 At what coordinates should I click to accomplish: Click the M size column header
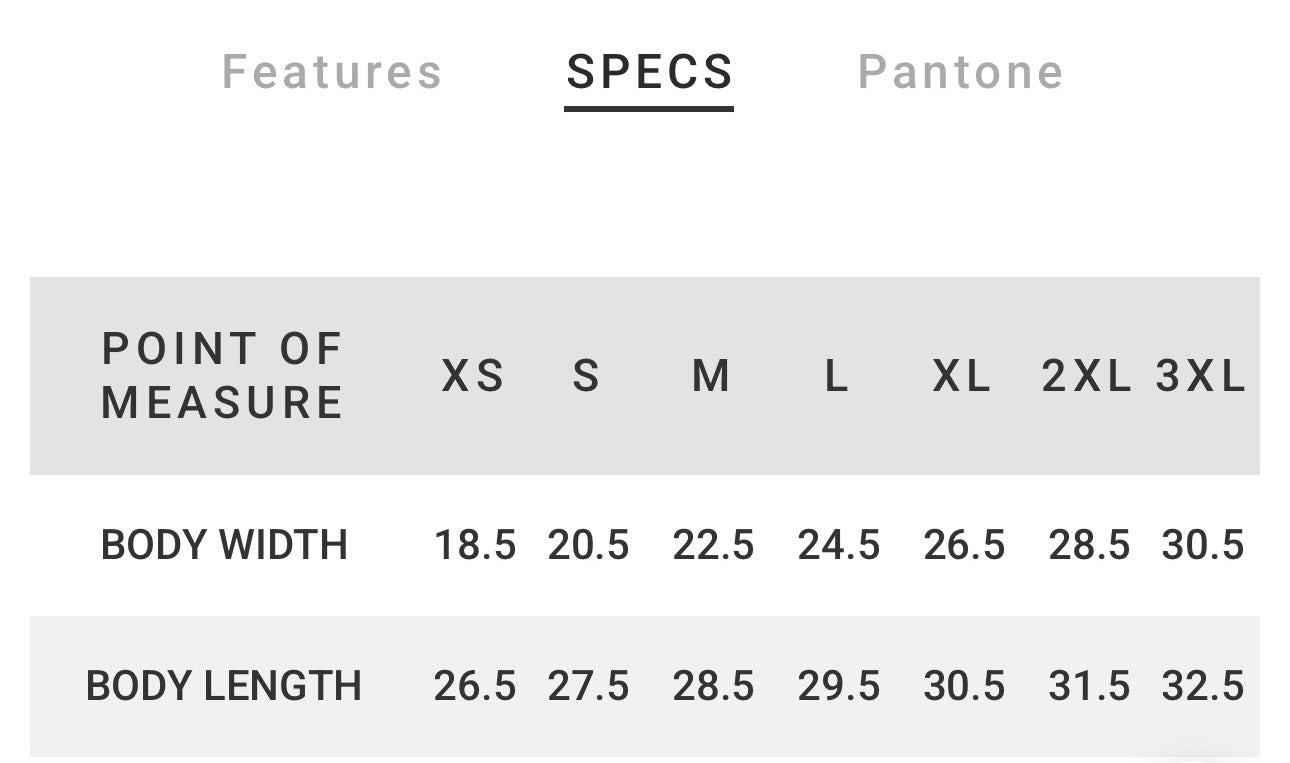pyautogui.click(x=712, y=377)
